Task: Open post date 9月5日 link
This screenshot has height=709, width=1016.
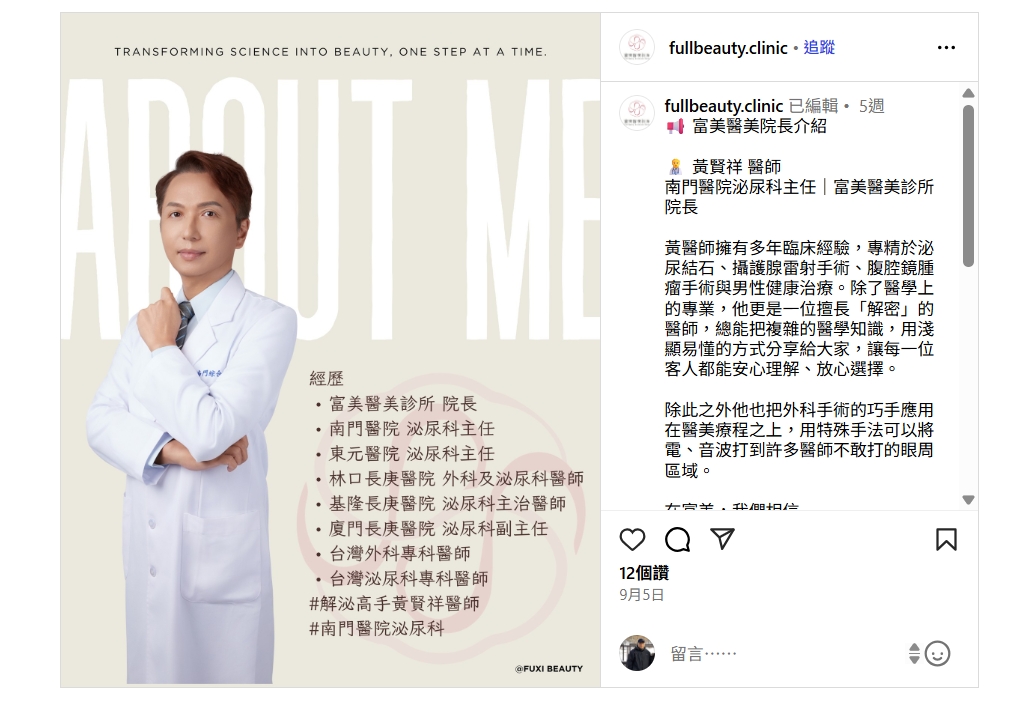Action: [641, 595]
